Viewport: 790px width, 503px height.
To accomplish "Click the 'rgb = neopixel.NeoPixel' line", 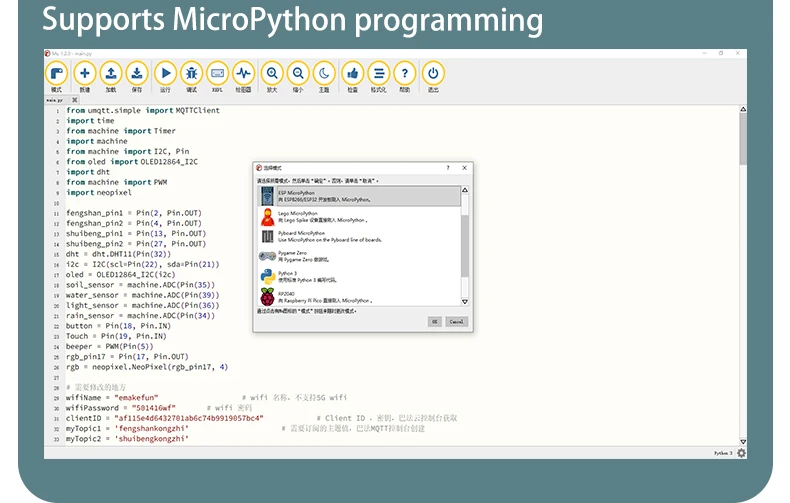I will pyautogui.click(x=147, y=367).
